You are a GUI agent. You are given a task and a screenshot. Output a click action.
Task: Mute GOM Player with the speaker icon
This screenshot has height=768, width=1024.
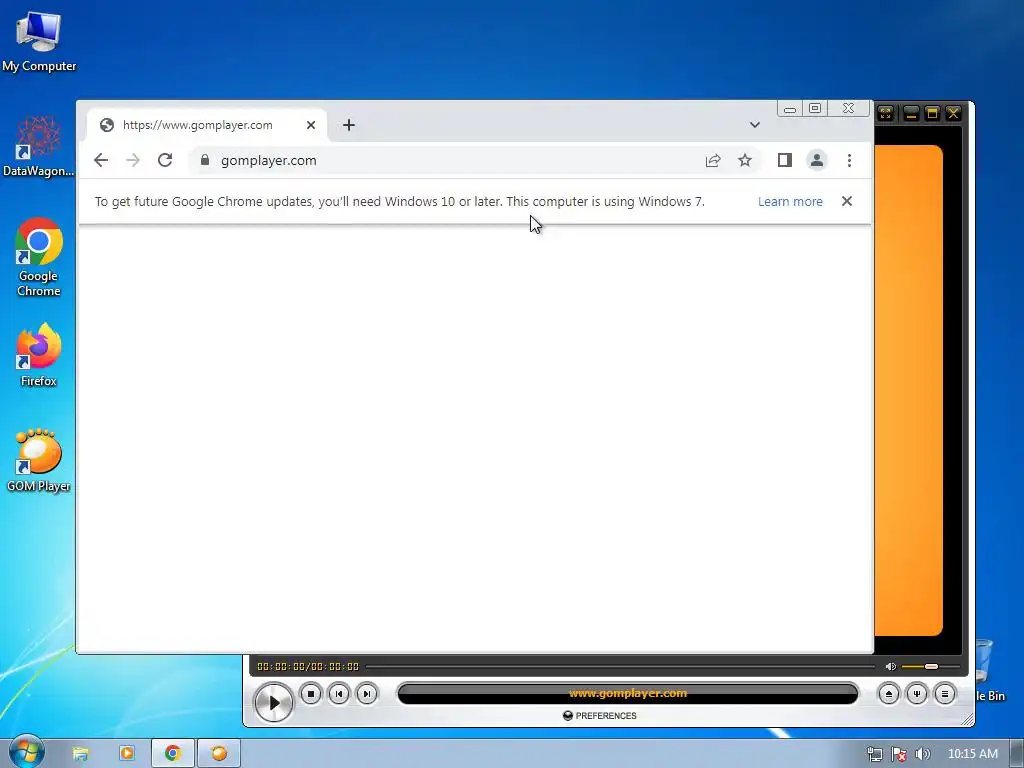pyautogui.click(x=890, y=667)
